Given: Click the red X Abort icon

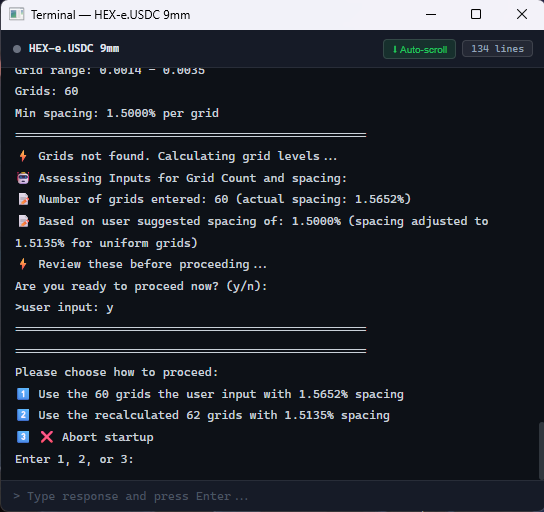Looking at the screenshot, I should click(46, 437).
